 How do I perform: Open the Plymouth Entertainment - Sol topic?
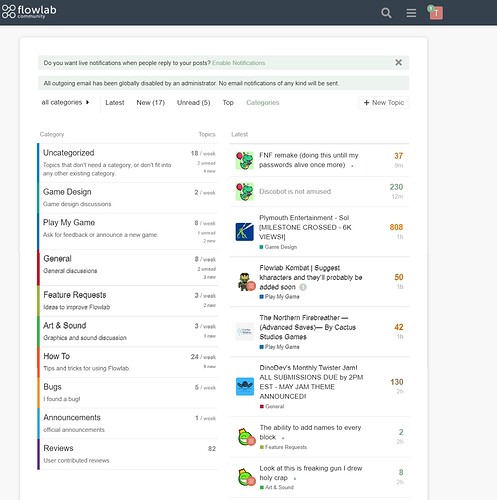coord(305,227)
